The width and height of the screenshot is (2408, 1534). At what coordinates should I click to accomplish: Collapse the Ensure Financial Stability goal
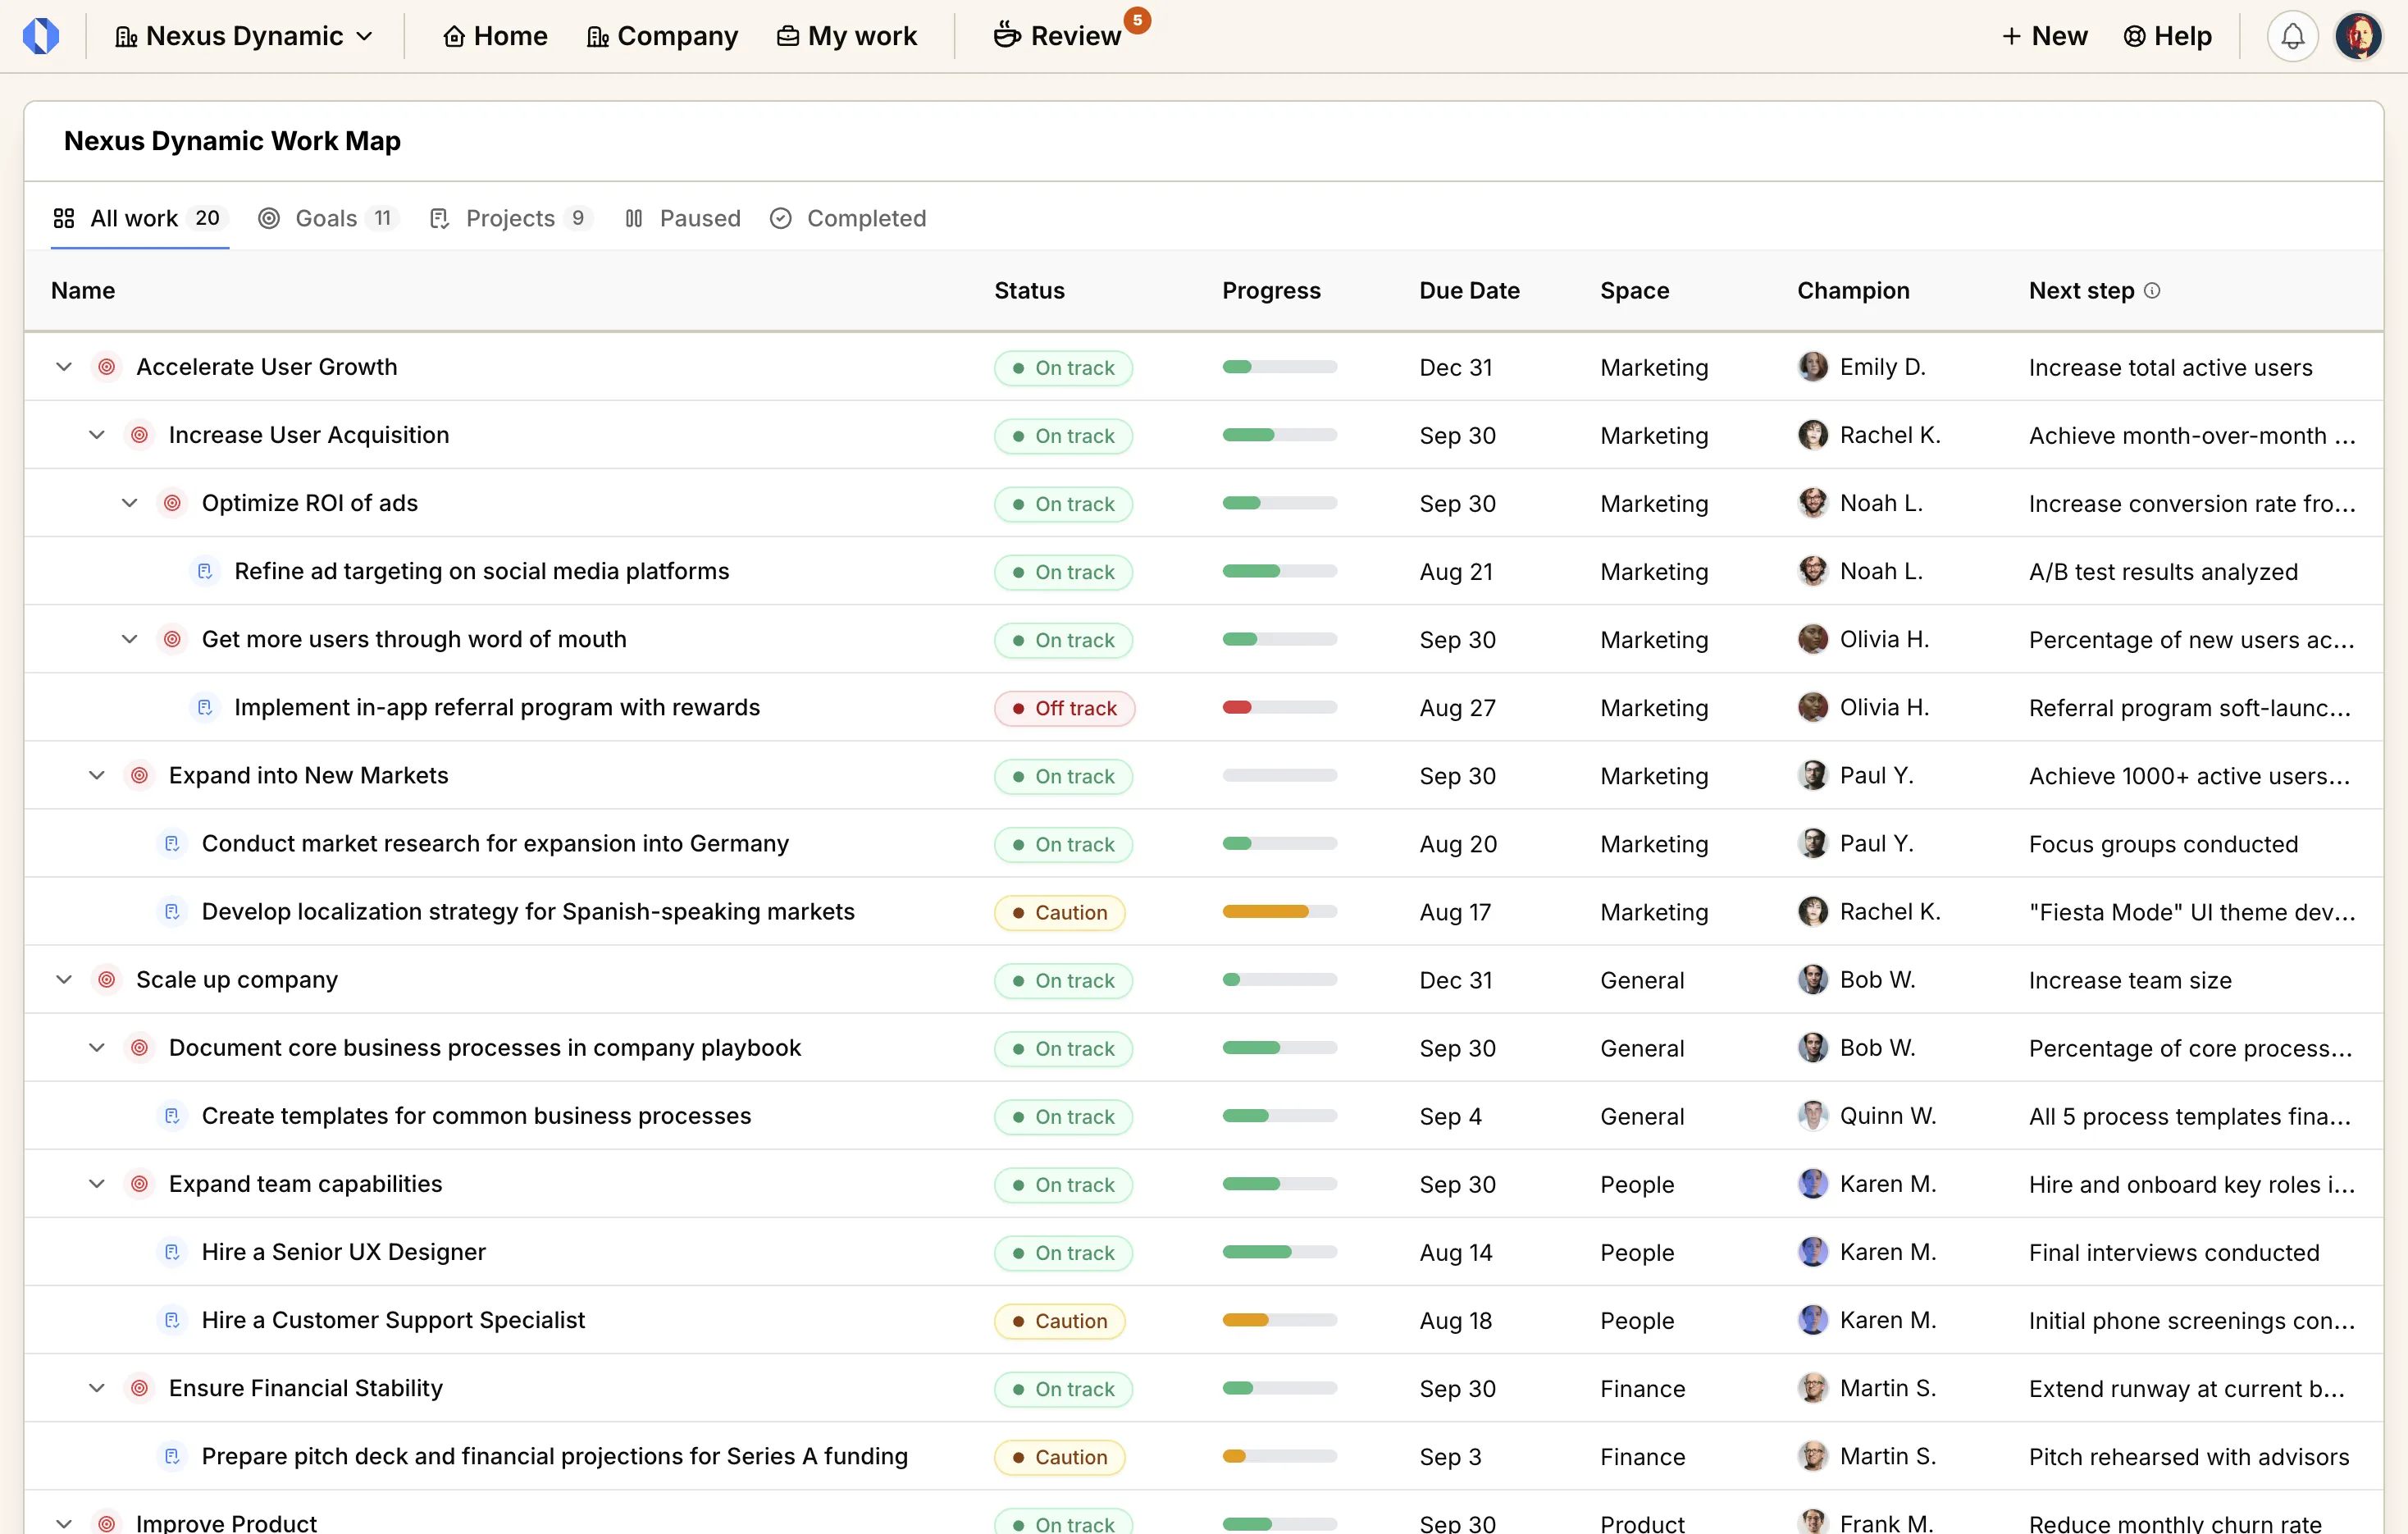[x=97, y=1388]
